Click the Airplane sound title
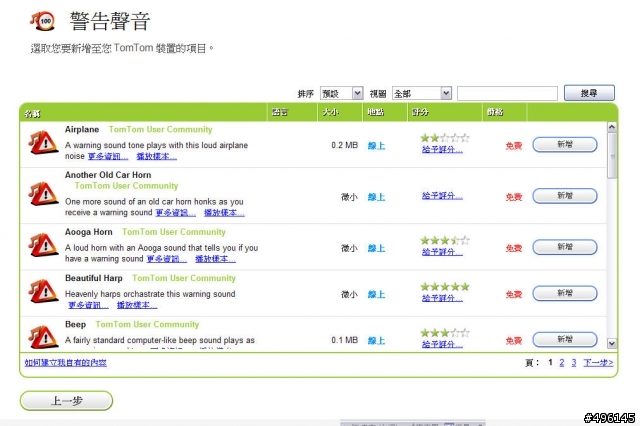The height and width of the screenshot is (426, 640). [x=82, y=129]
